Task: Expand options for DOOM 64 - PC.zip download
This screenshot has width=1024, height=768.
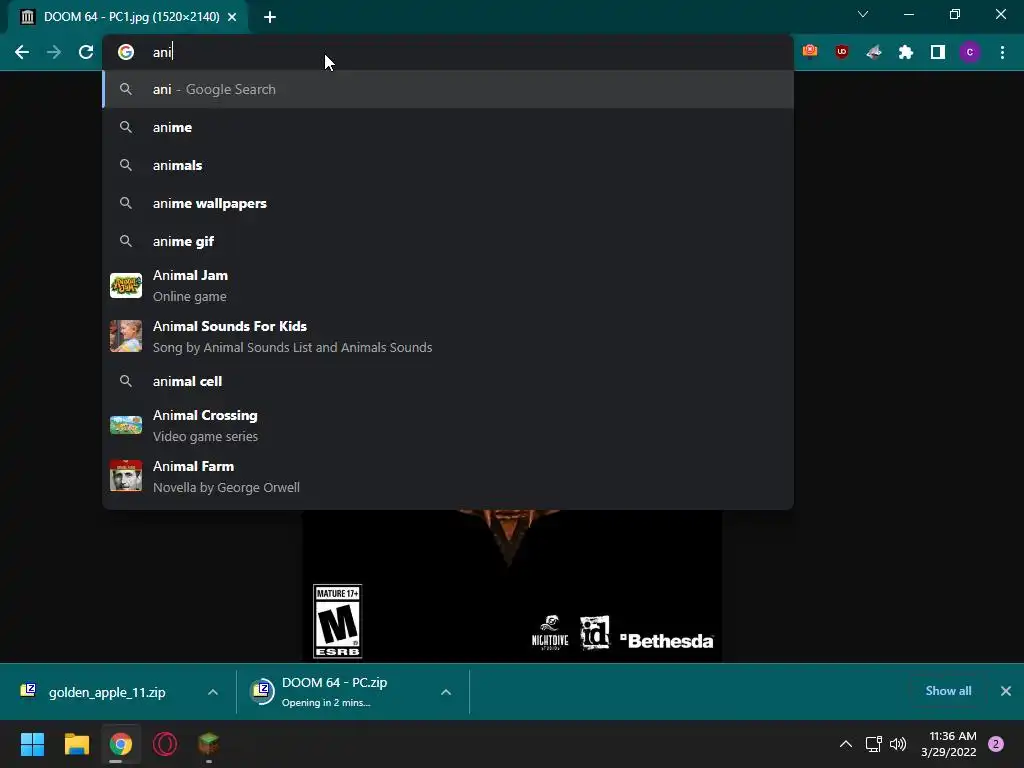Action: click(446, 692)
